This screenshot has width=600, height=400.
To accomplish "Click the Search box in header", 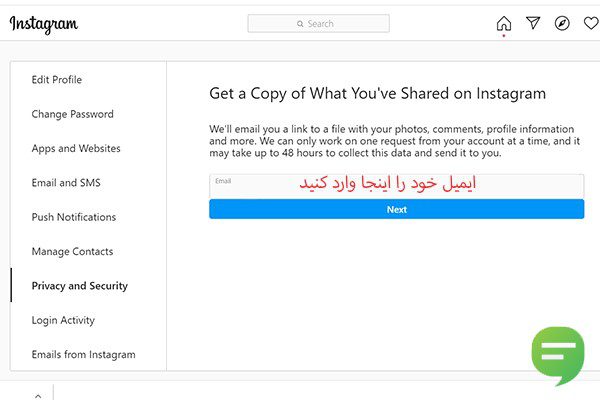I will tap(318, 24).
